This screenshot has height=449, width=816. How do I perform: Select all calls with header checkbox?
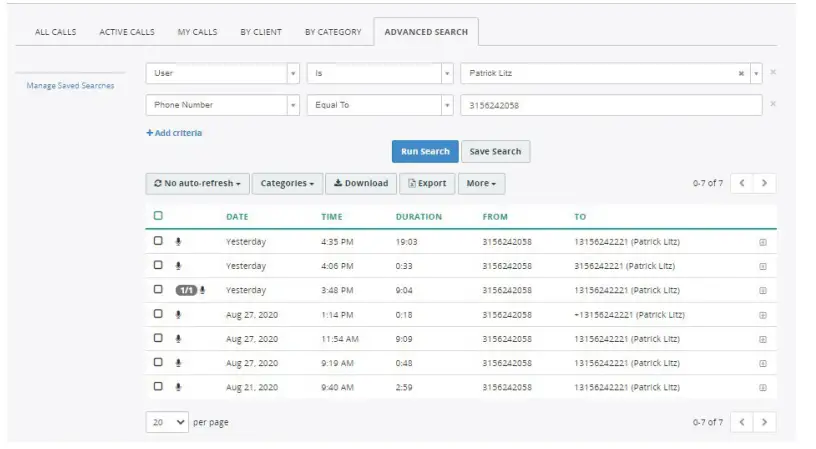point(158,216)
